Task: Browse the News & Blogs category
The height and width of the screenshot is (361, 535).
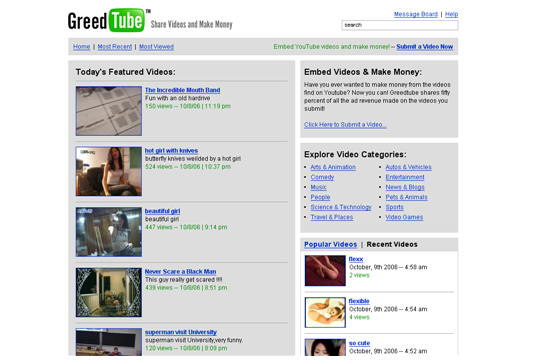Action: click(405, 187)
